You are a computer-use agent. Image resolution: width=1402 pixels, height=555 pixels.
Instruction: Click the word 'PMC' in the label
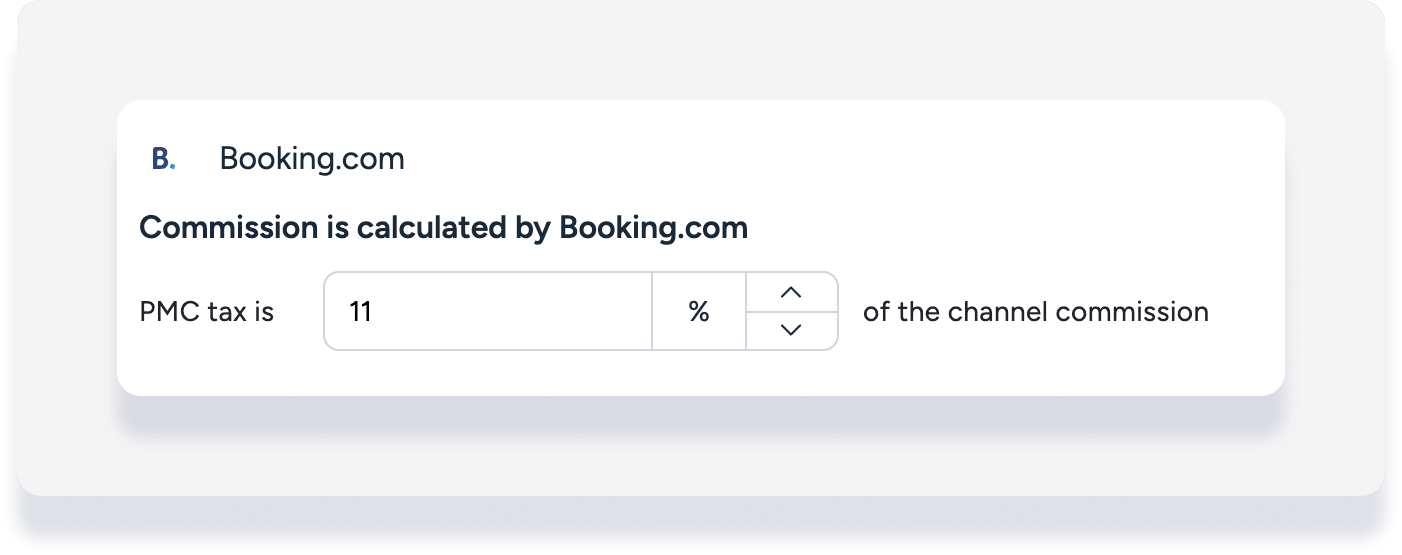170,312
